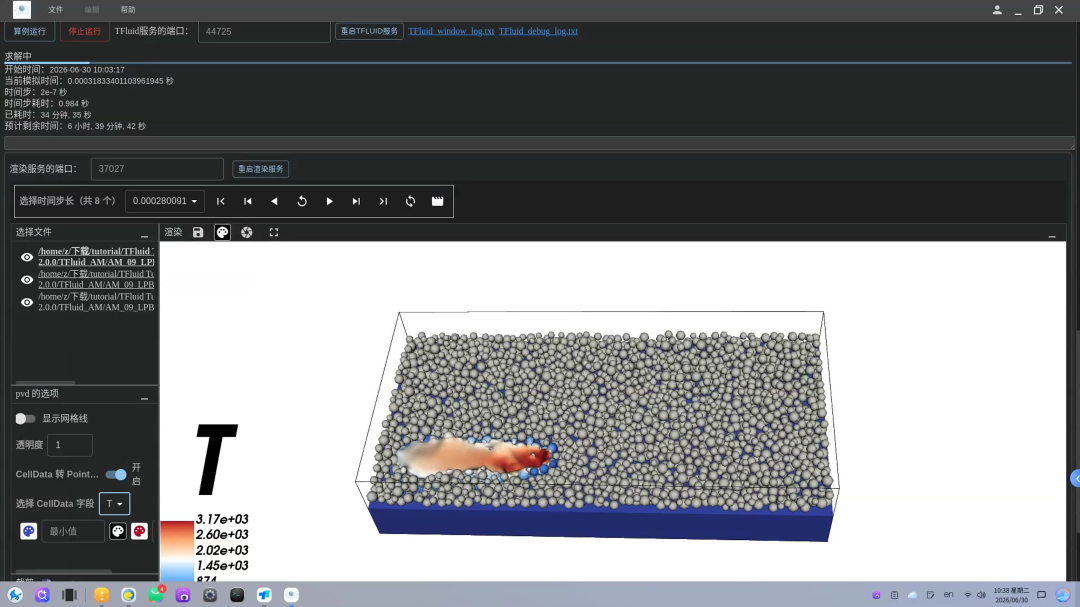Open launcher icon in taskbar
This screenshot has width=1080, height=607.
[15, 595]
